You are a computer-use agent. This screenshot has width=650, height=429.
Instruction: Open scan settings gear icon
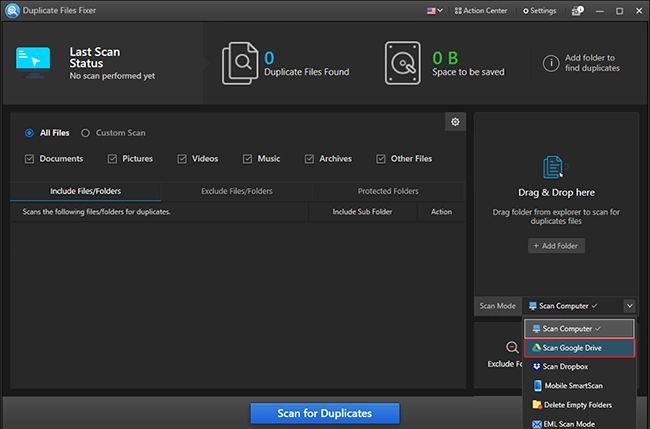455,122
